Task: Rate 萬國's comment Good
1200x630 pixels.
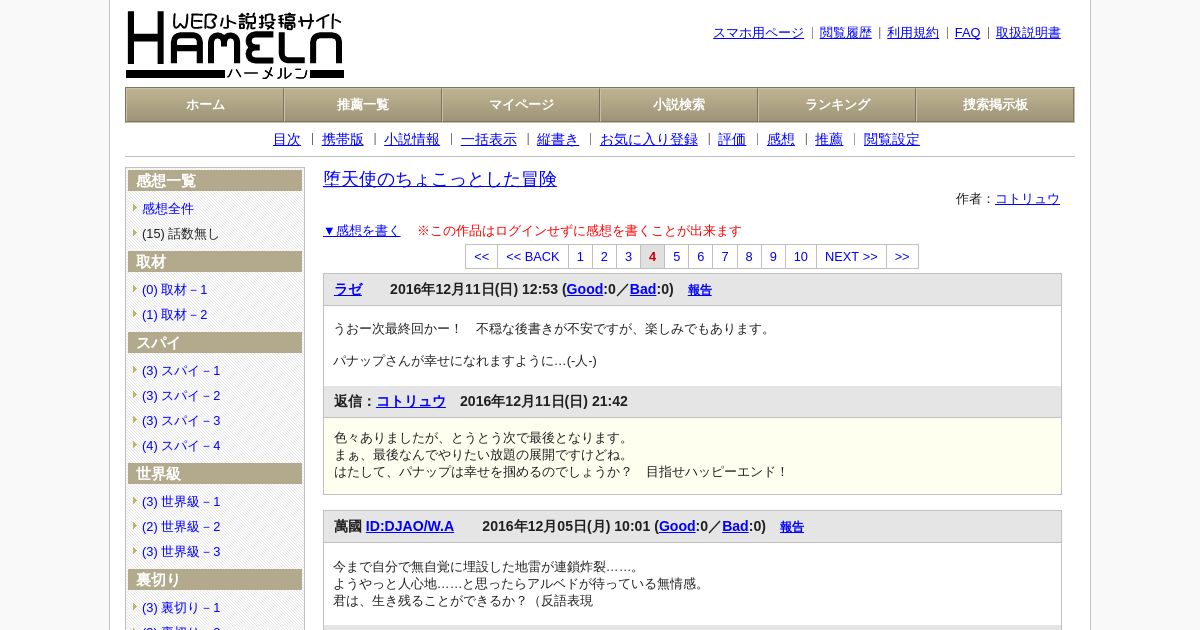Action: click(677, 526)
